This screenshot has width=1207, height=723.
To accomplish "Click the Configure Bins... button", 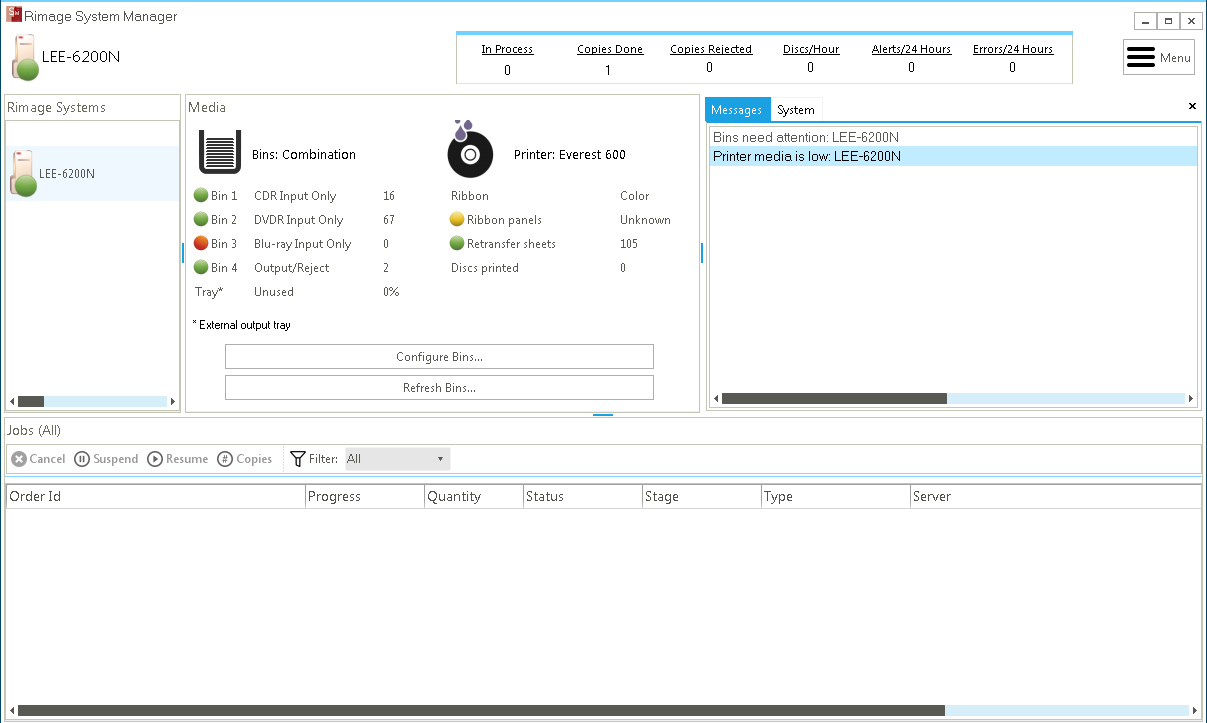I will coord(439,357).
